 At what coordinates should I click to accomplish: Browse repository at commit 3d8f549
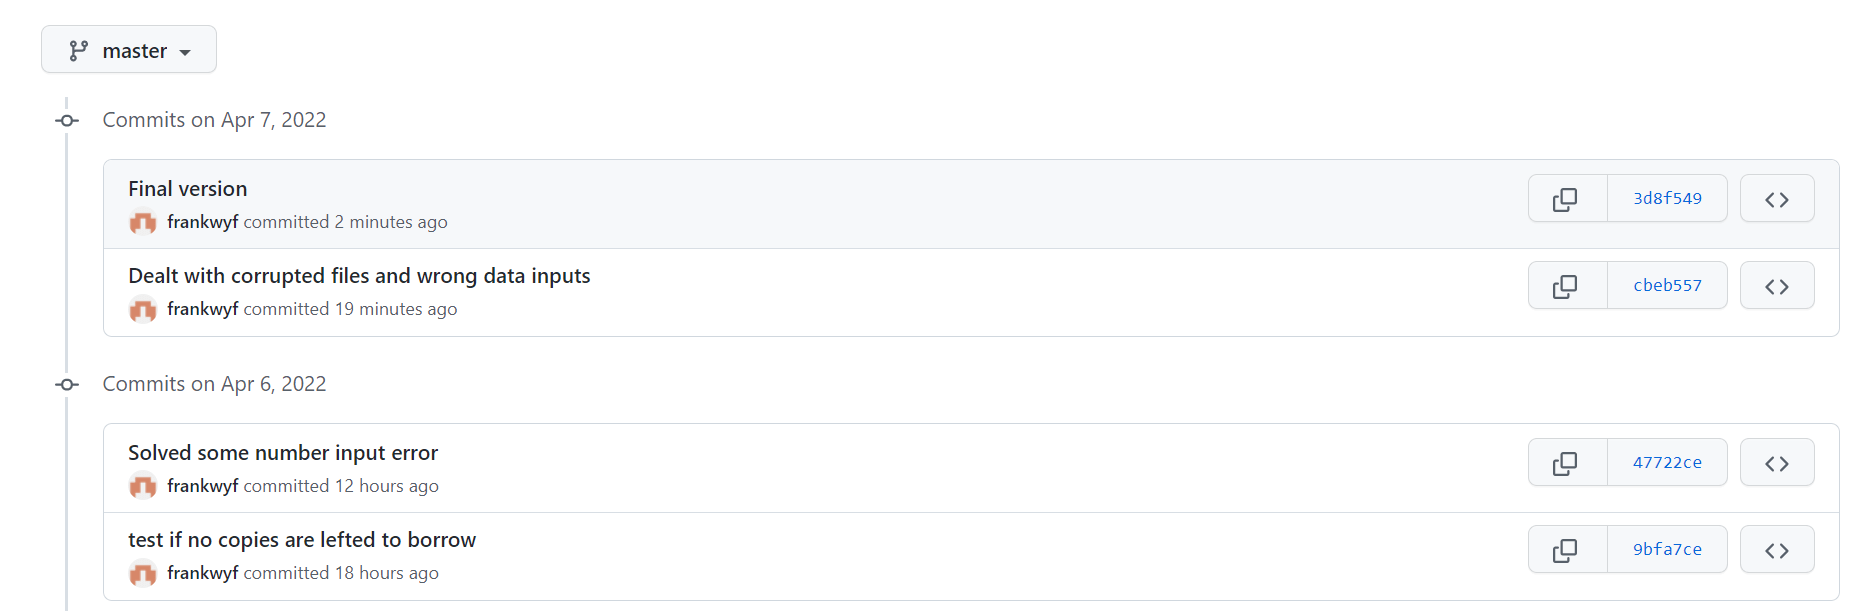click(x=1777, y=198)
